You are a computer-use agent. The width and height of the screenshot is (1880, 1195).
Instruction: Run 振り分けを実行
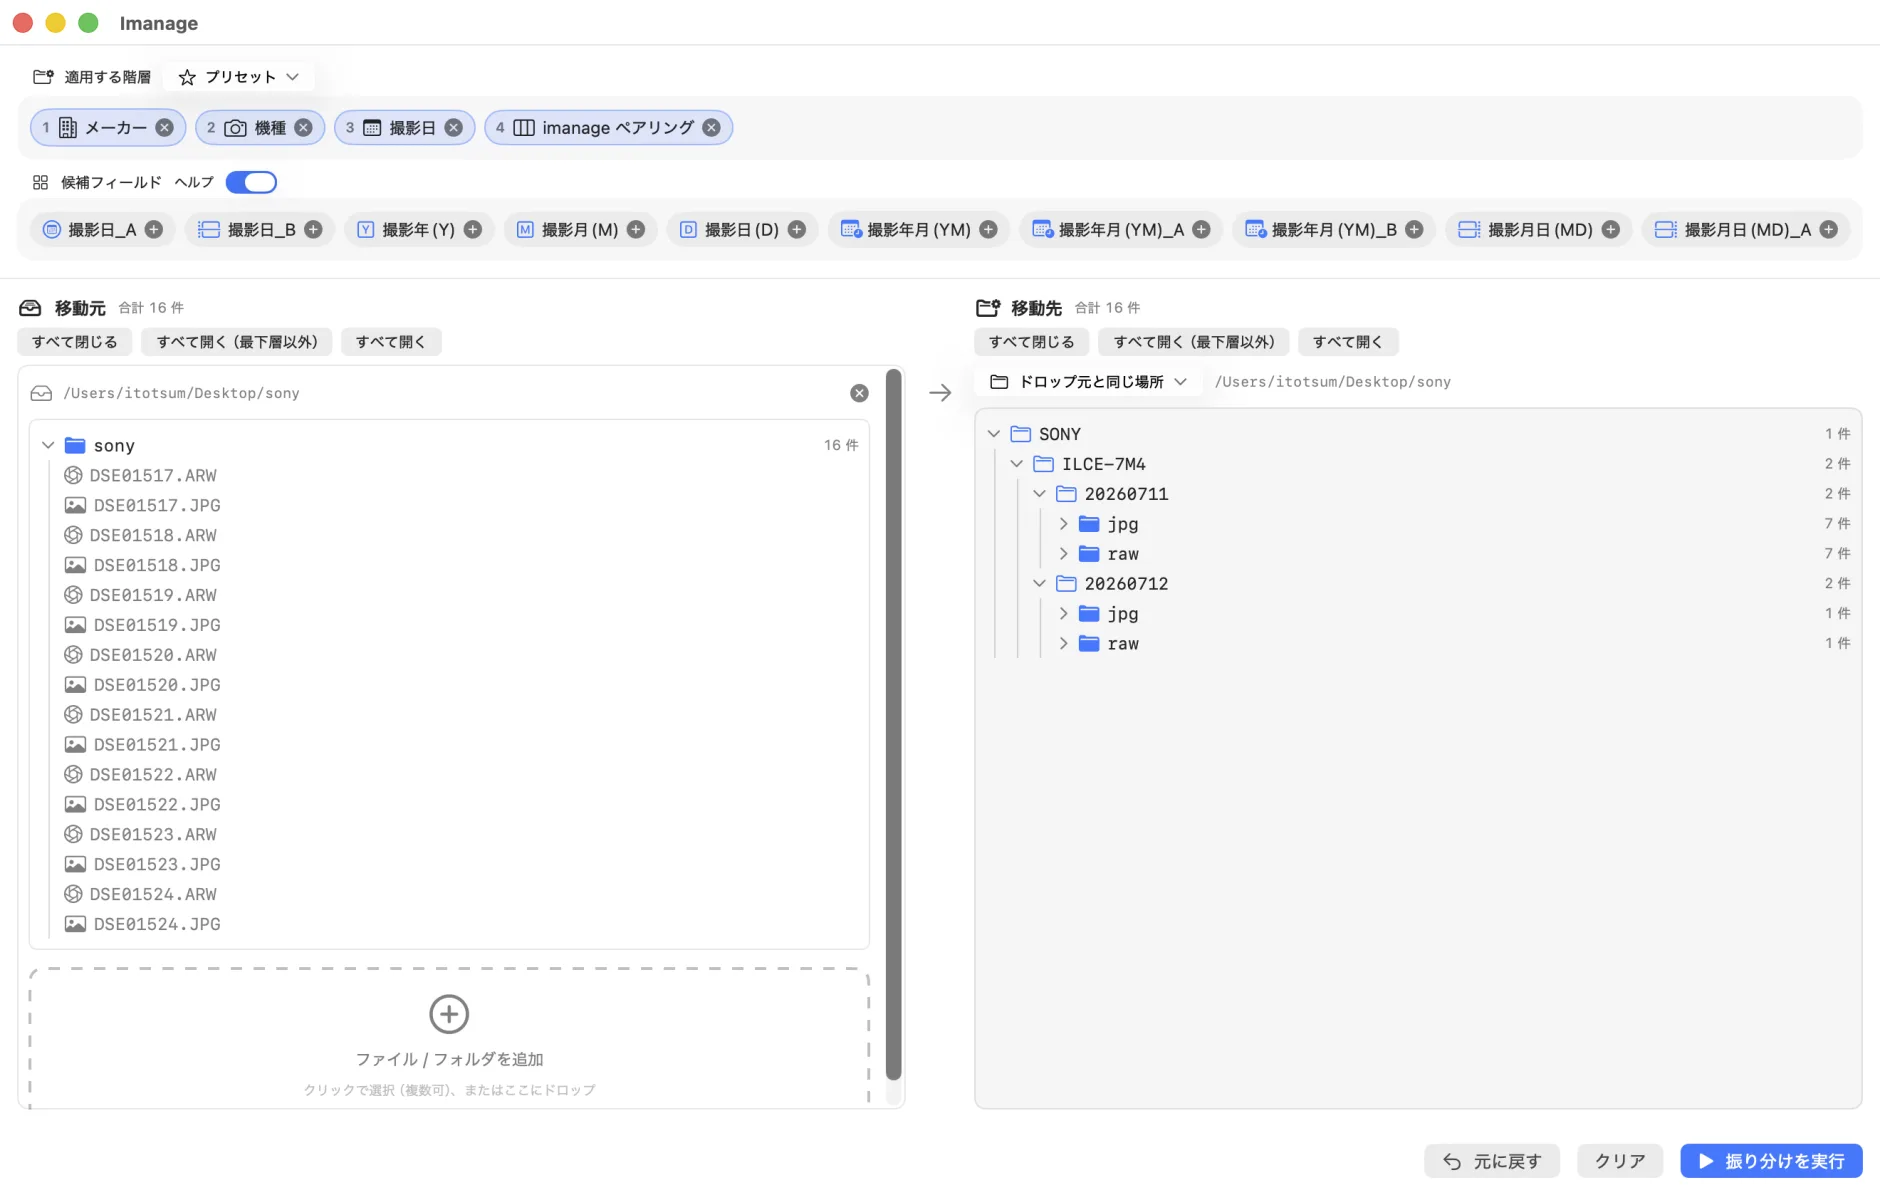pos(1771,1161)
